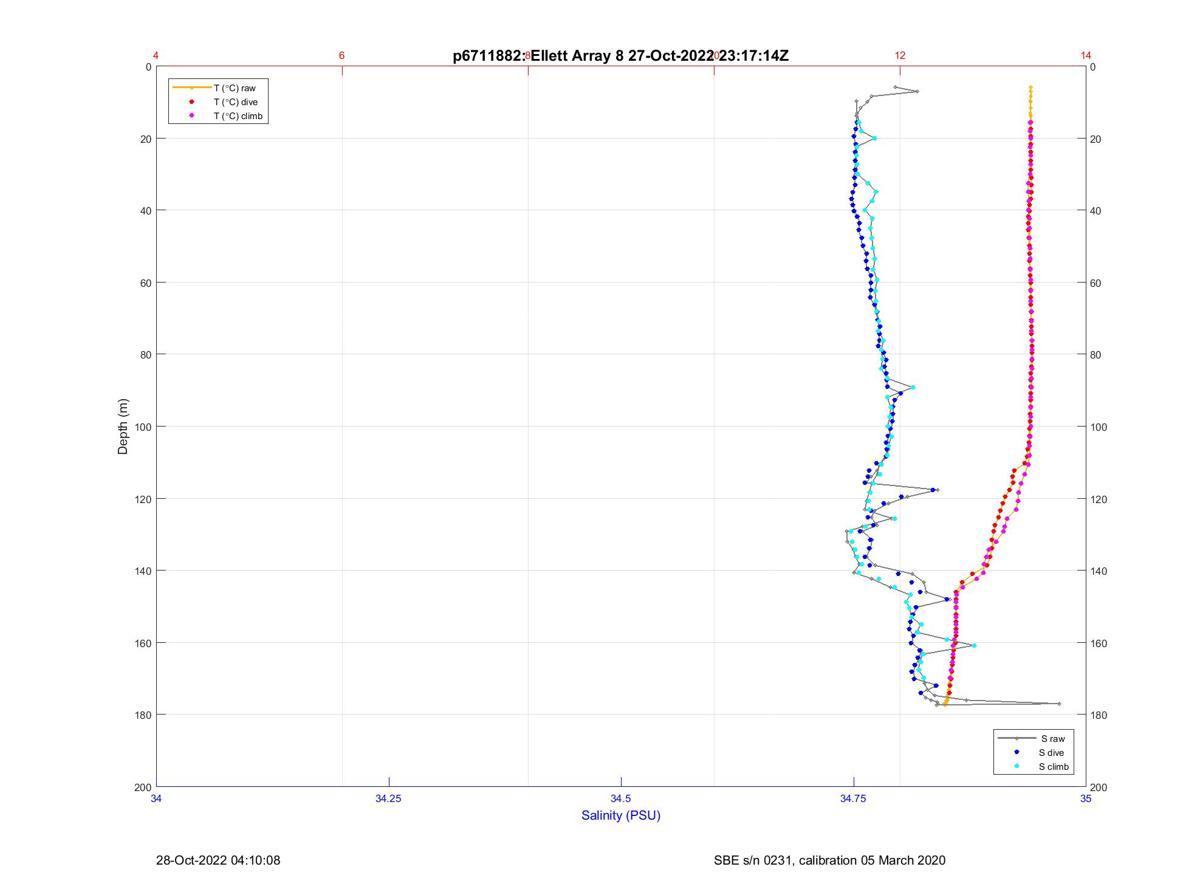Click the 'Salinity (PSU)' axis label
The image size is (1200, 885).
pos(621,815)
